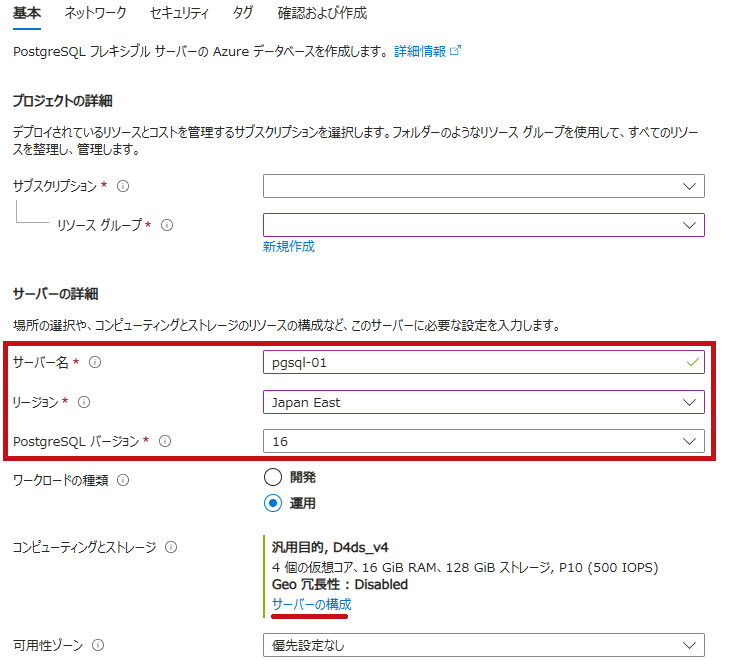Image resolution: width=730 pixels, height=667 pixels.
Task: Expand the PostgreSQL version 16 dropdown
Action: [484, 441]
